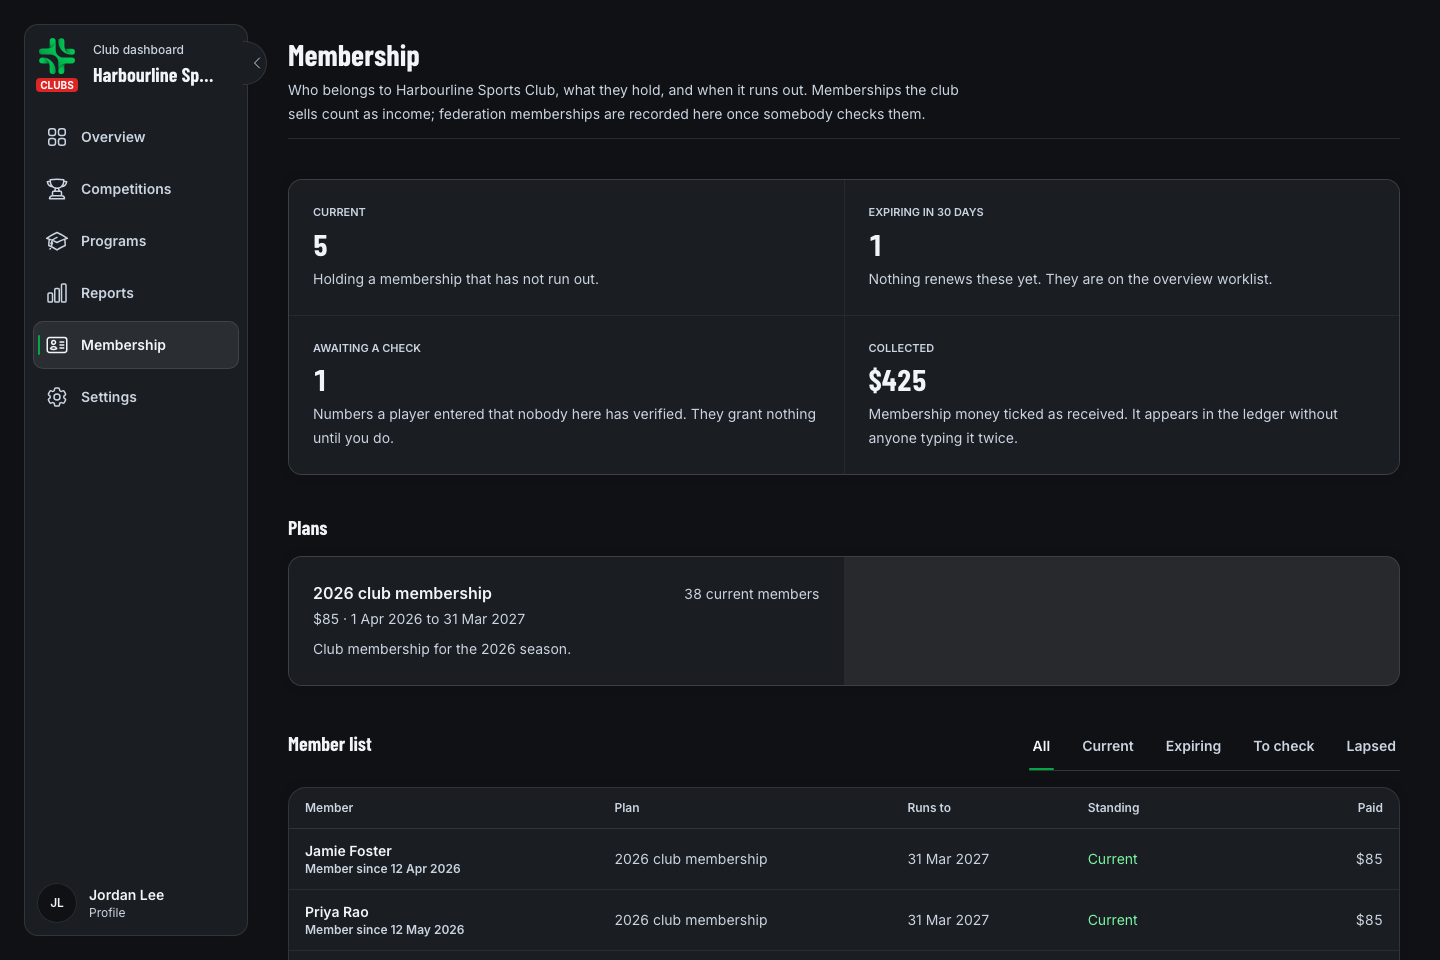Image resolution: width=1440 pixels, height=960 pixels.
Task: Click the Awaiting a check stat card
Action: (566, 395)
